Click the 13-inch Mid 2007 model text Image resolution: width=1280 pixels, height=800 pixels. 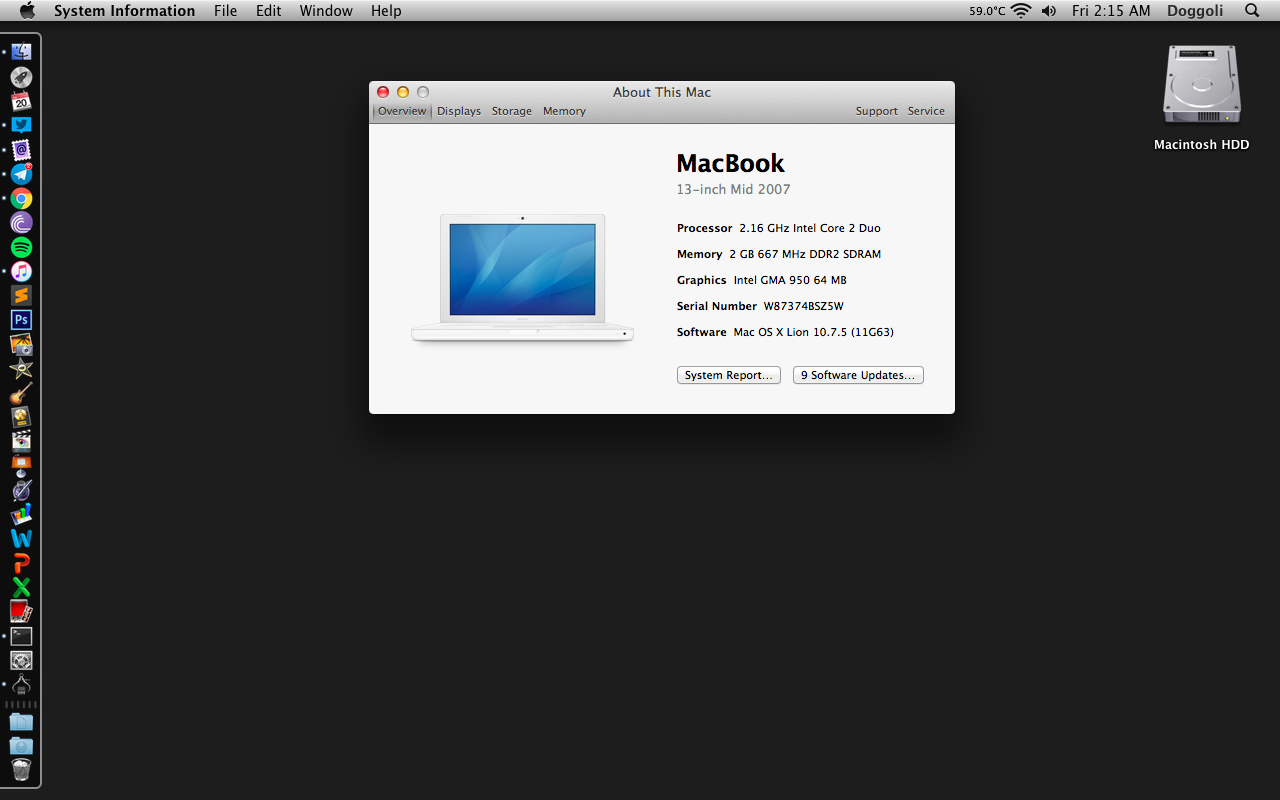pos(733,189)
